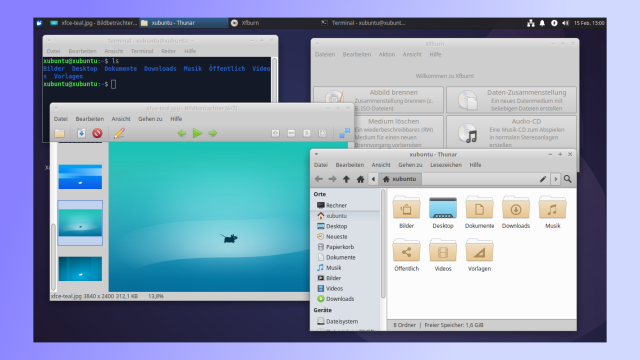
Task: Select top blue thumbnail in Bildbetrachter sidebar
Action: pyautogui.click(x=80, y=177)
